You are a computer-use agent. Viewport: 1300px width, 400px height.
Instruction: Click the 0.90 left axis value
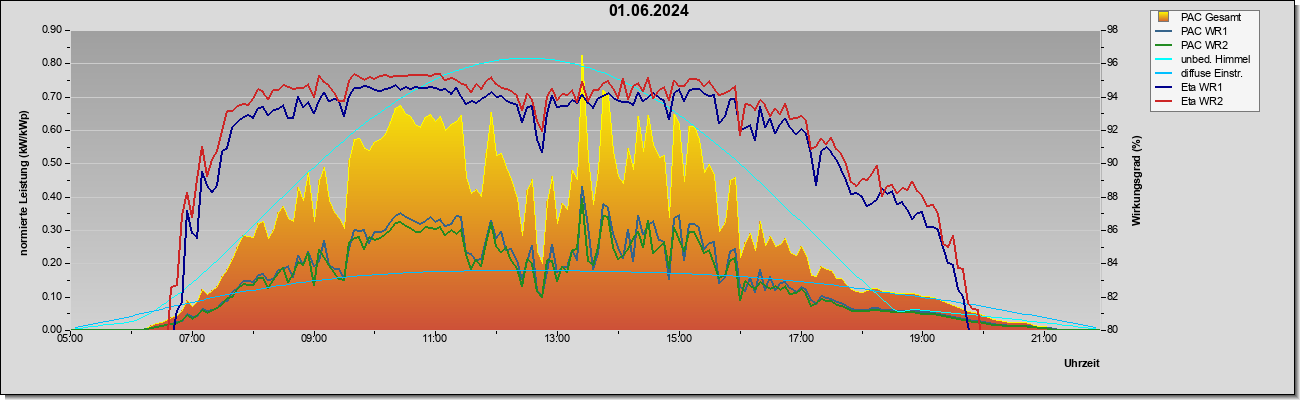coord(53,30)
